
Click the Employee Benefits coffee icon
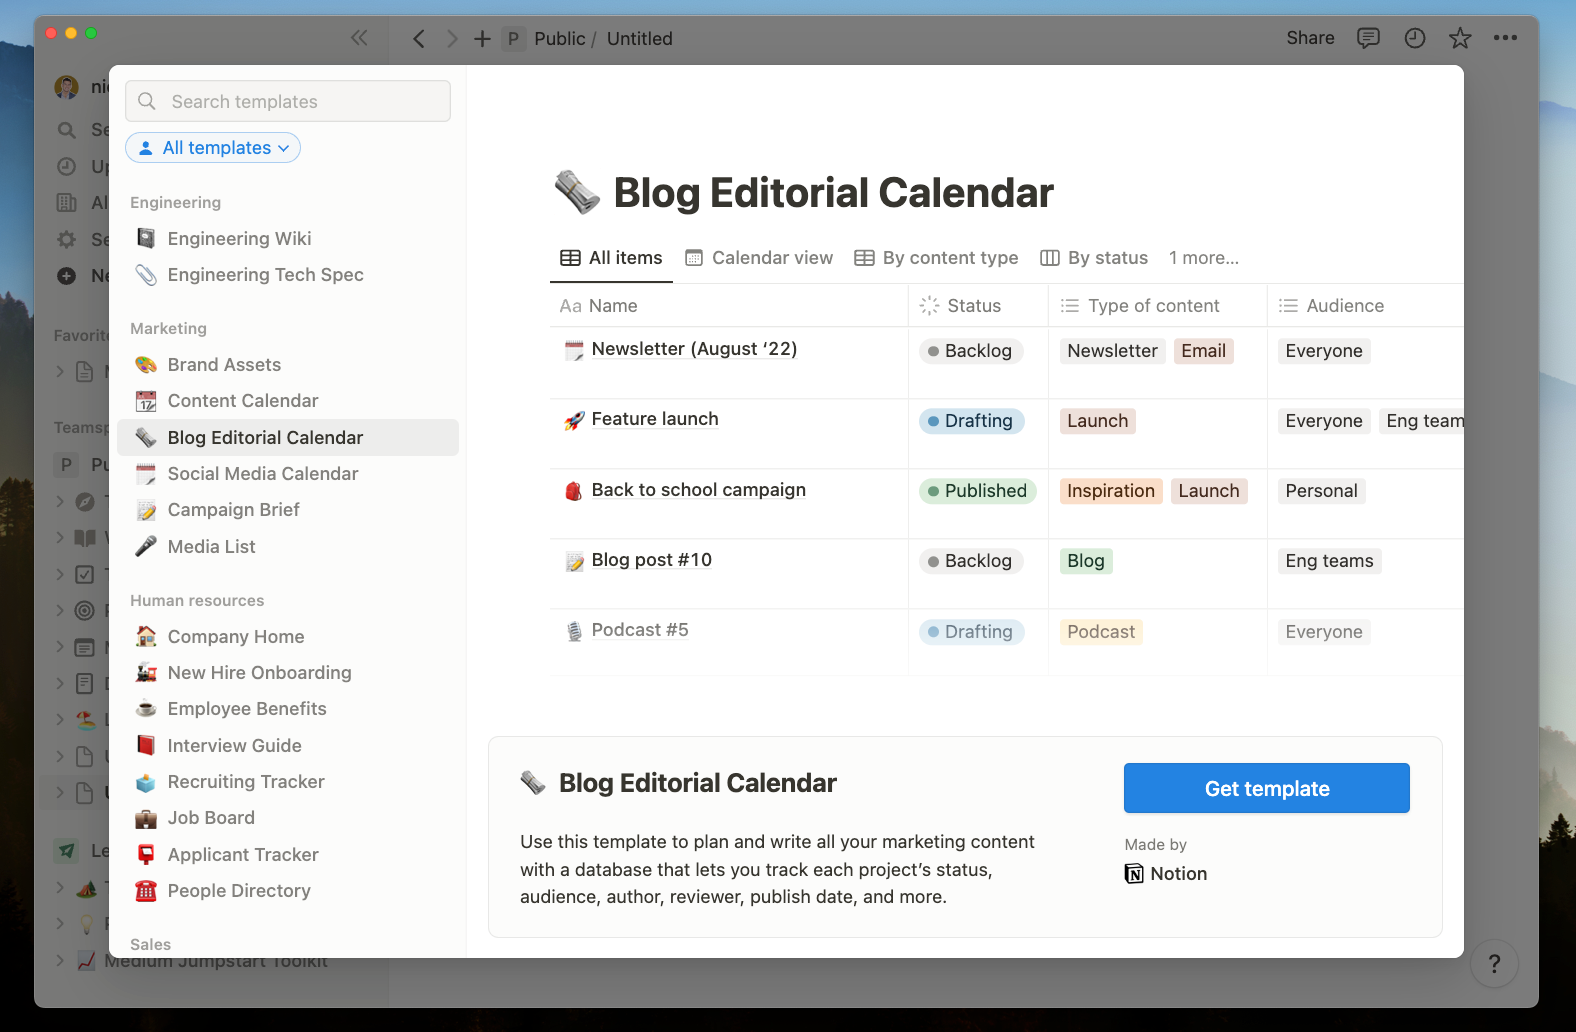[x=146, y=708]
